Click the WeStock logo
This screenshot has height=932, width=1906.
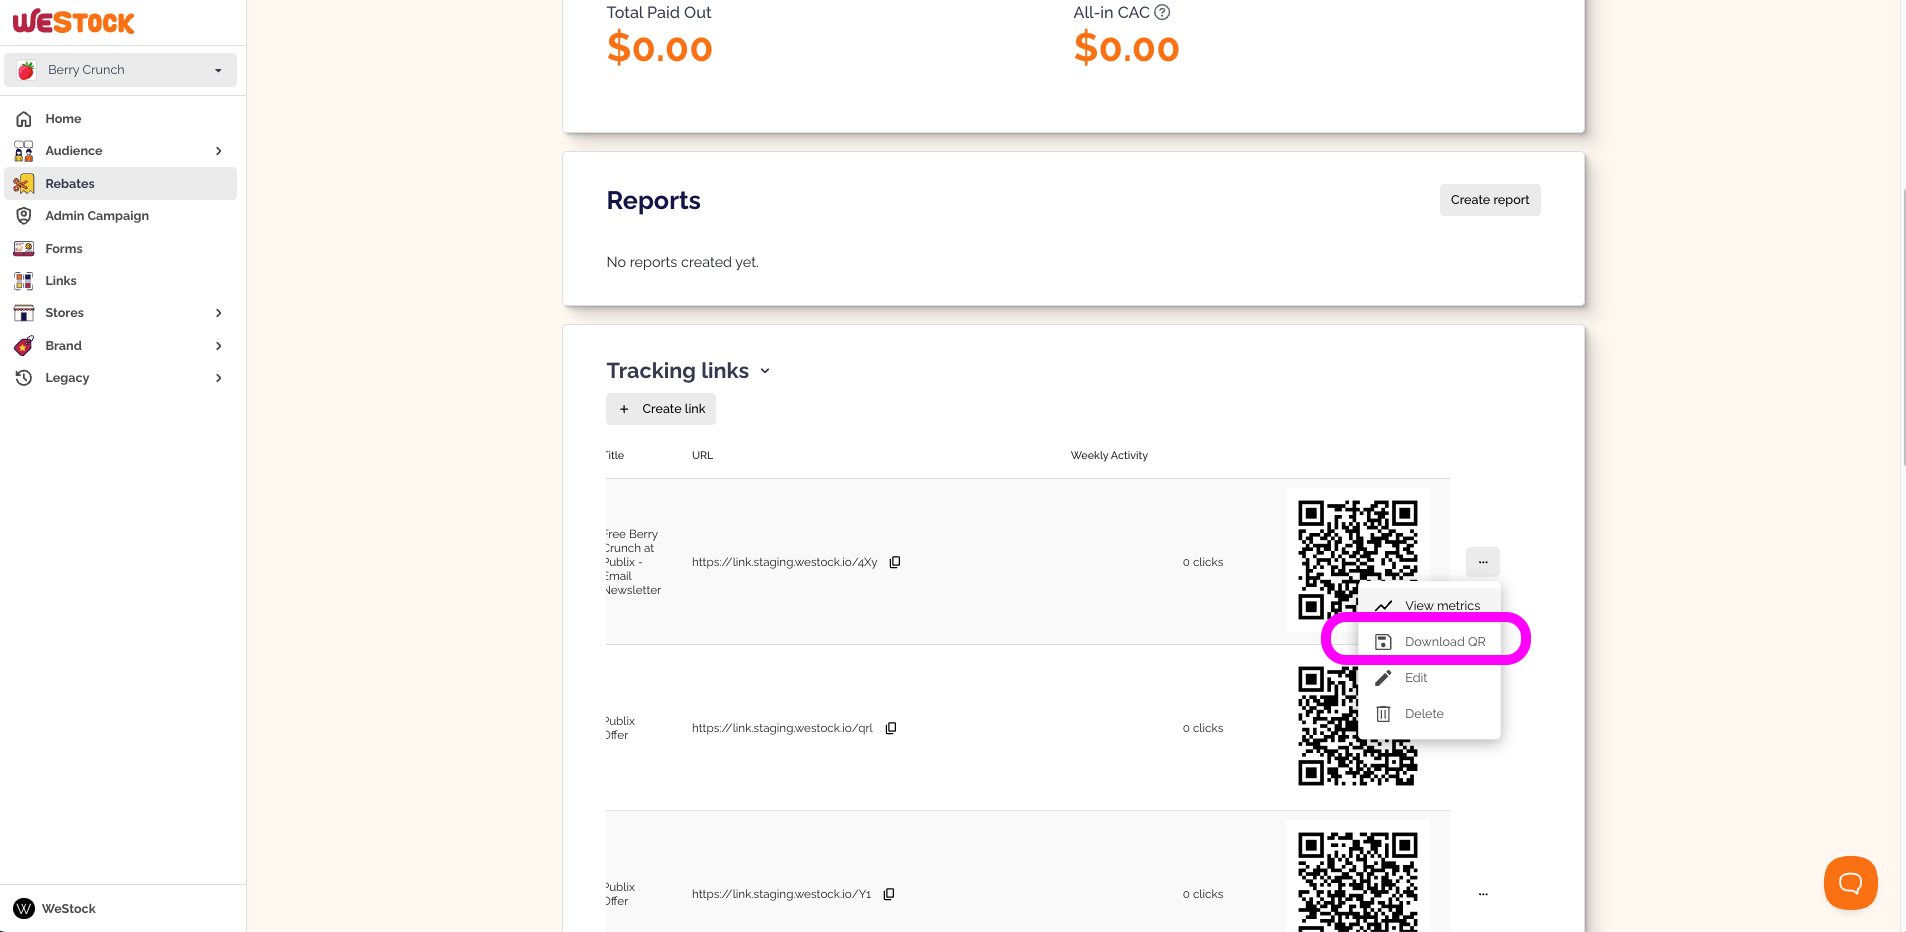[74, 22]
